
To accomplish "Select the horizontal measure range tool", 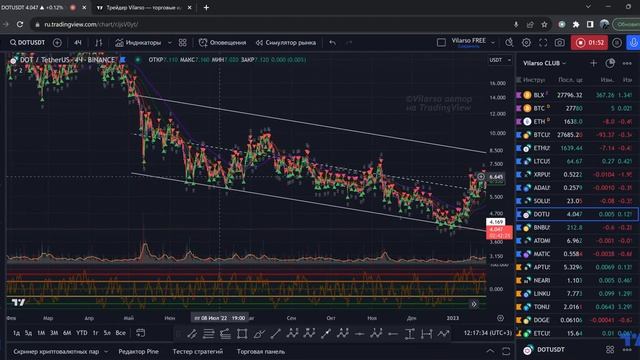I will (427, 334).
